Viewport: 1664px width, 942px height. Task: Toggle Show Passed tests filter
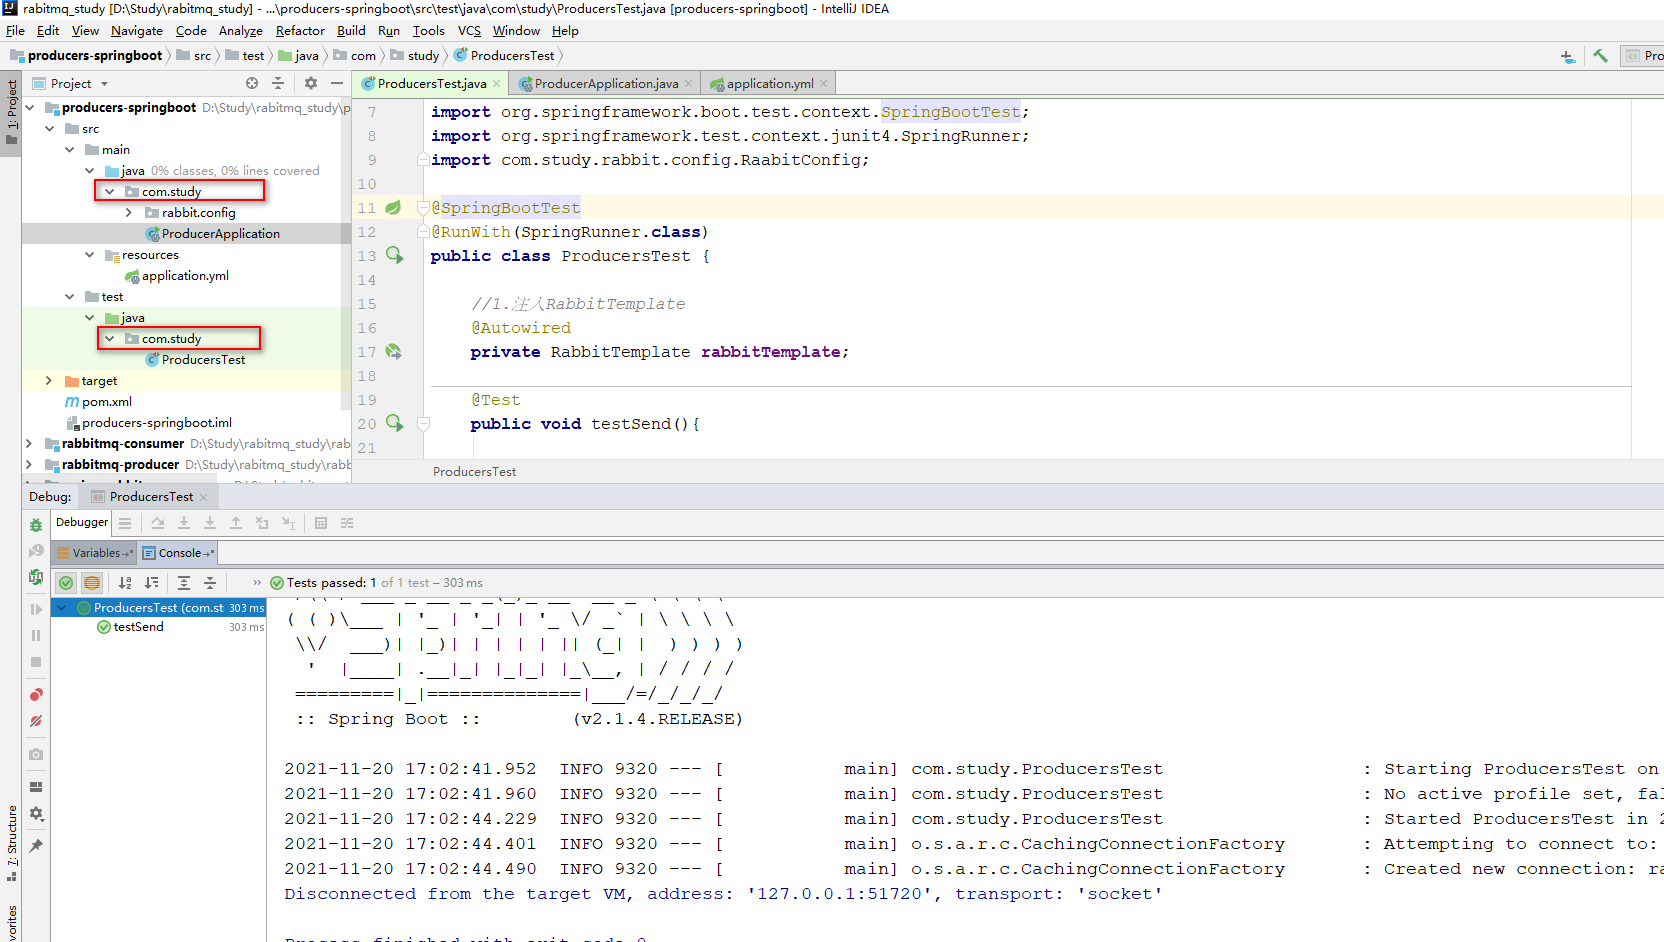(66, 582)
